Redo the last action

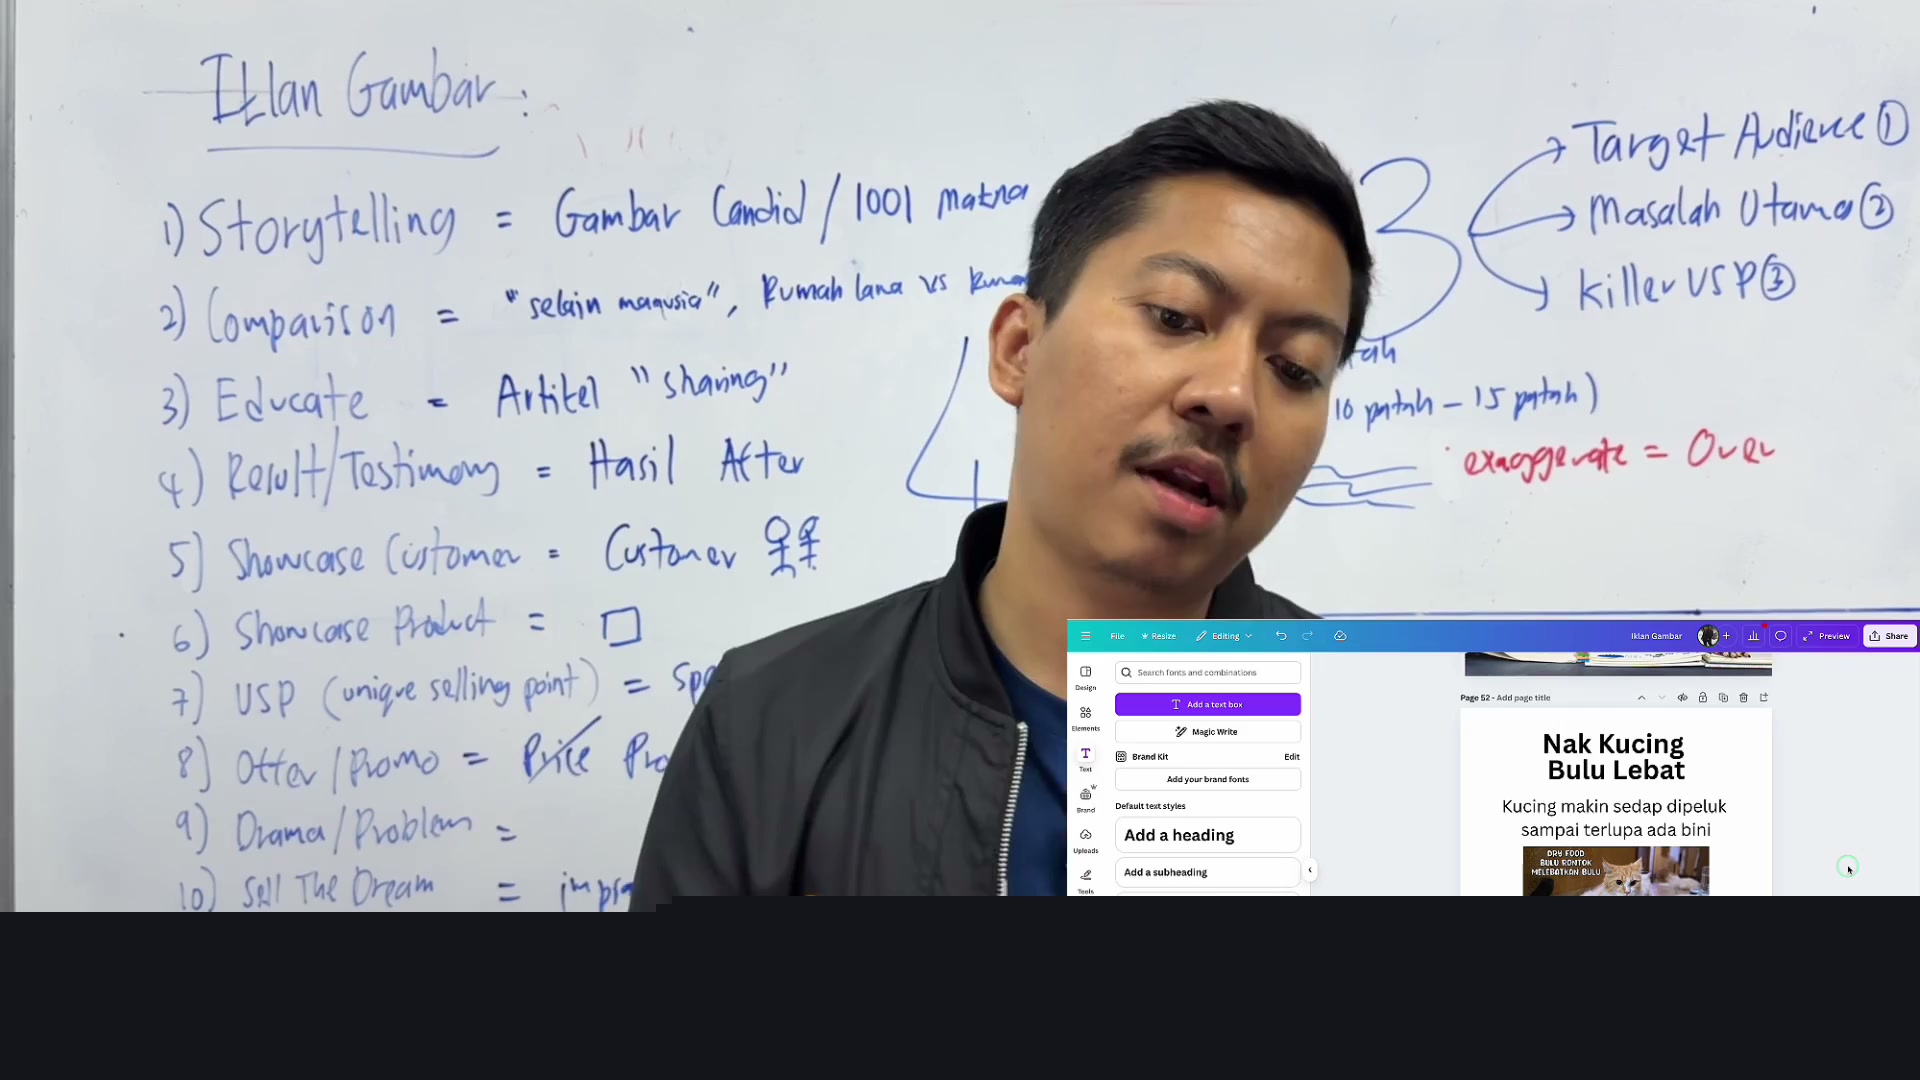1307,636
